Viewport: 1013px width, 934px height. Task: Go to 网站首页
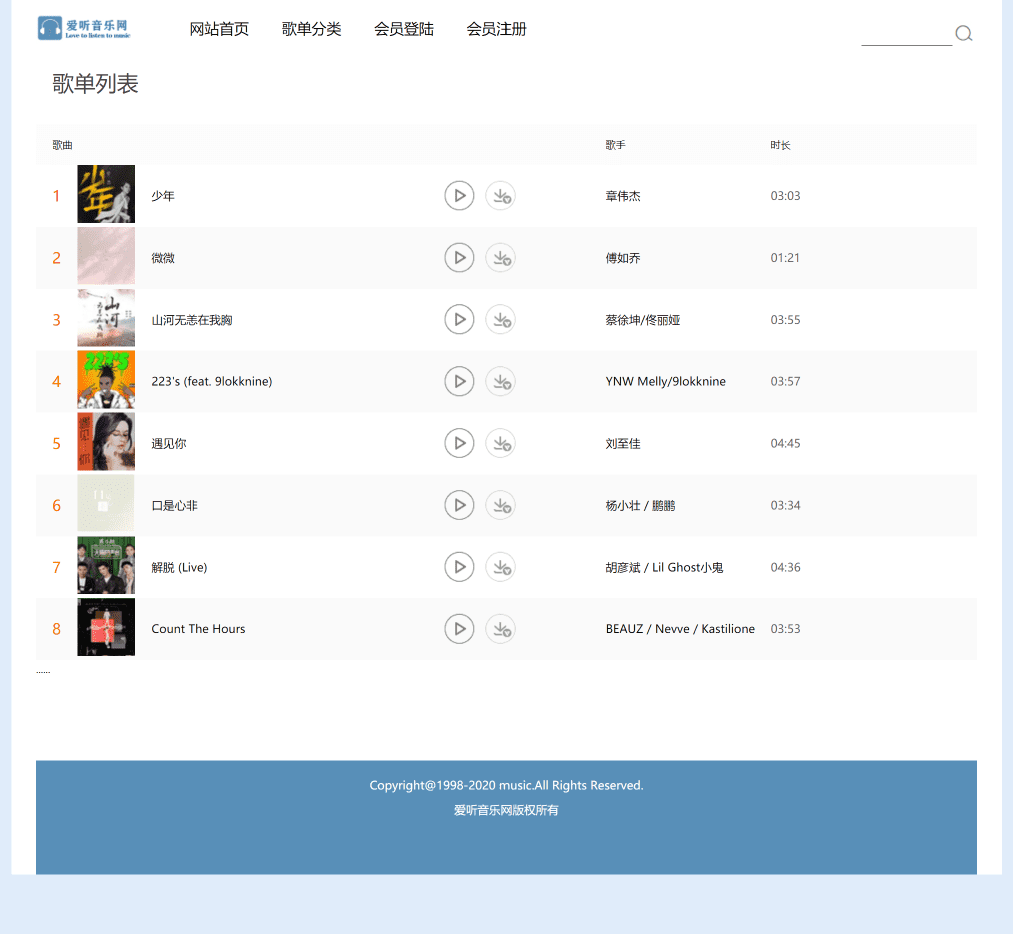pos(219,29)
